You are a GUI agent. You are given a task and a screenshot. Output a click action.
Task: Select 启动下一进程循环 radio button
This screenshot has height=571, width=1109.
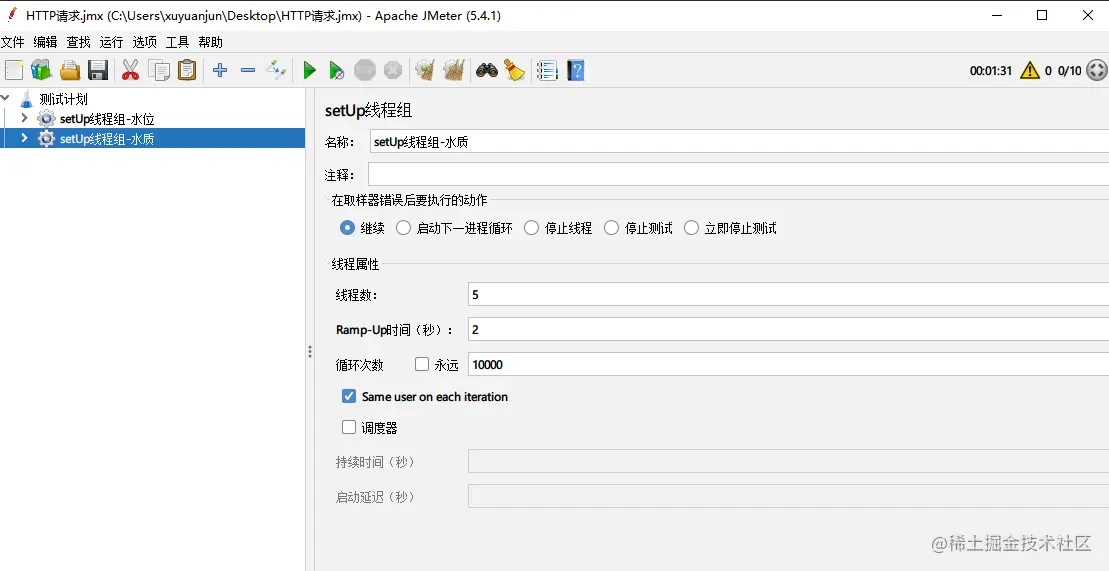[403, 228]
